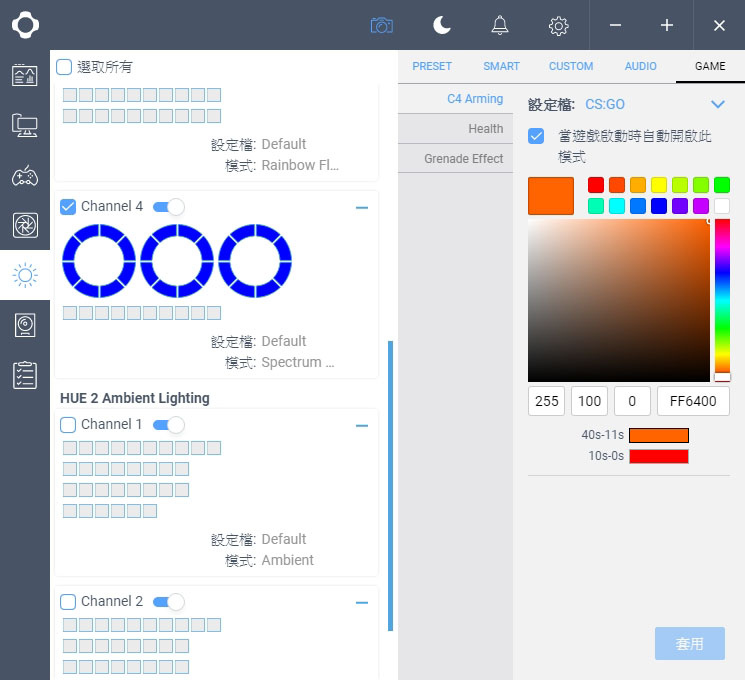Switch to the AUDIO tab

640,66
